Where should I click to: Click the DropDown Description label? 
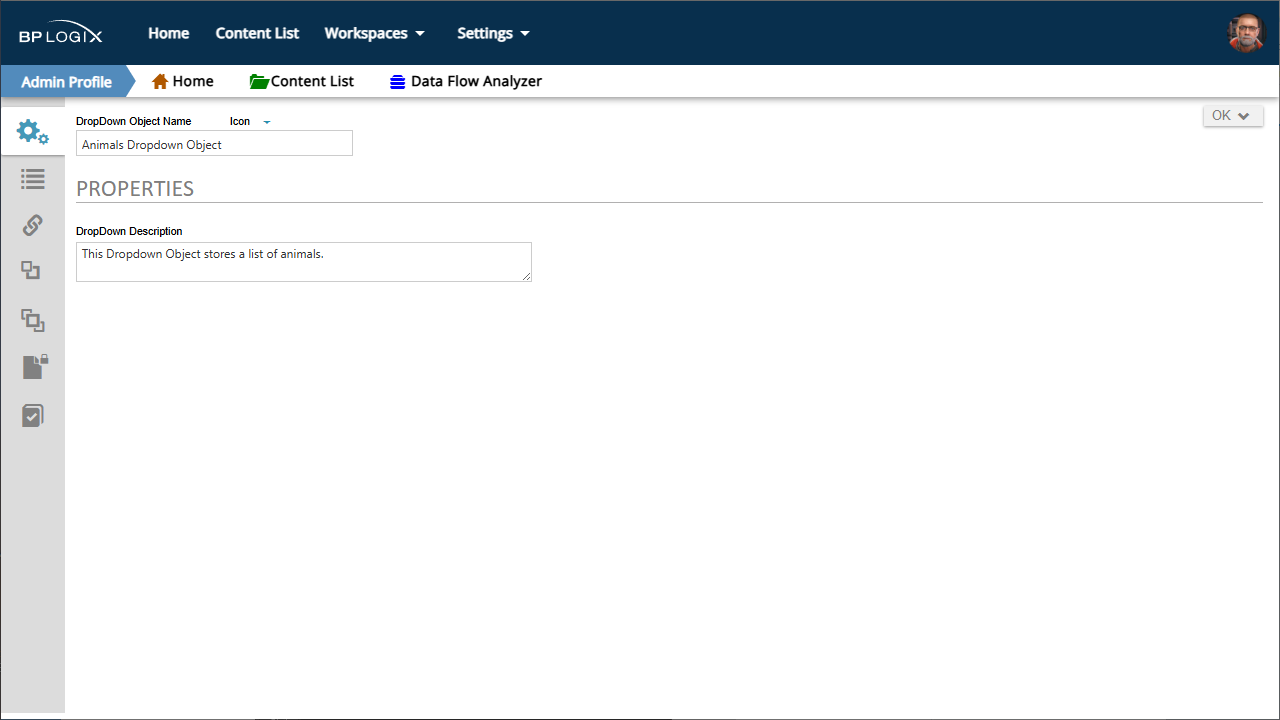coord(129,231)
